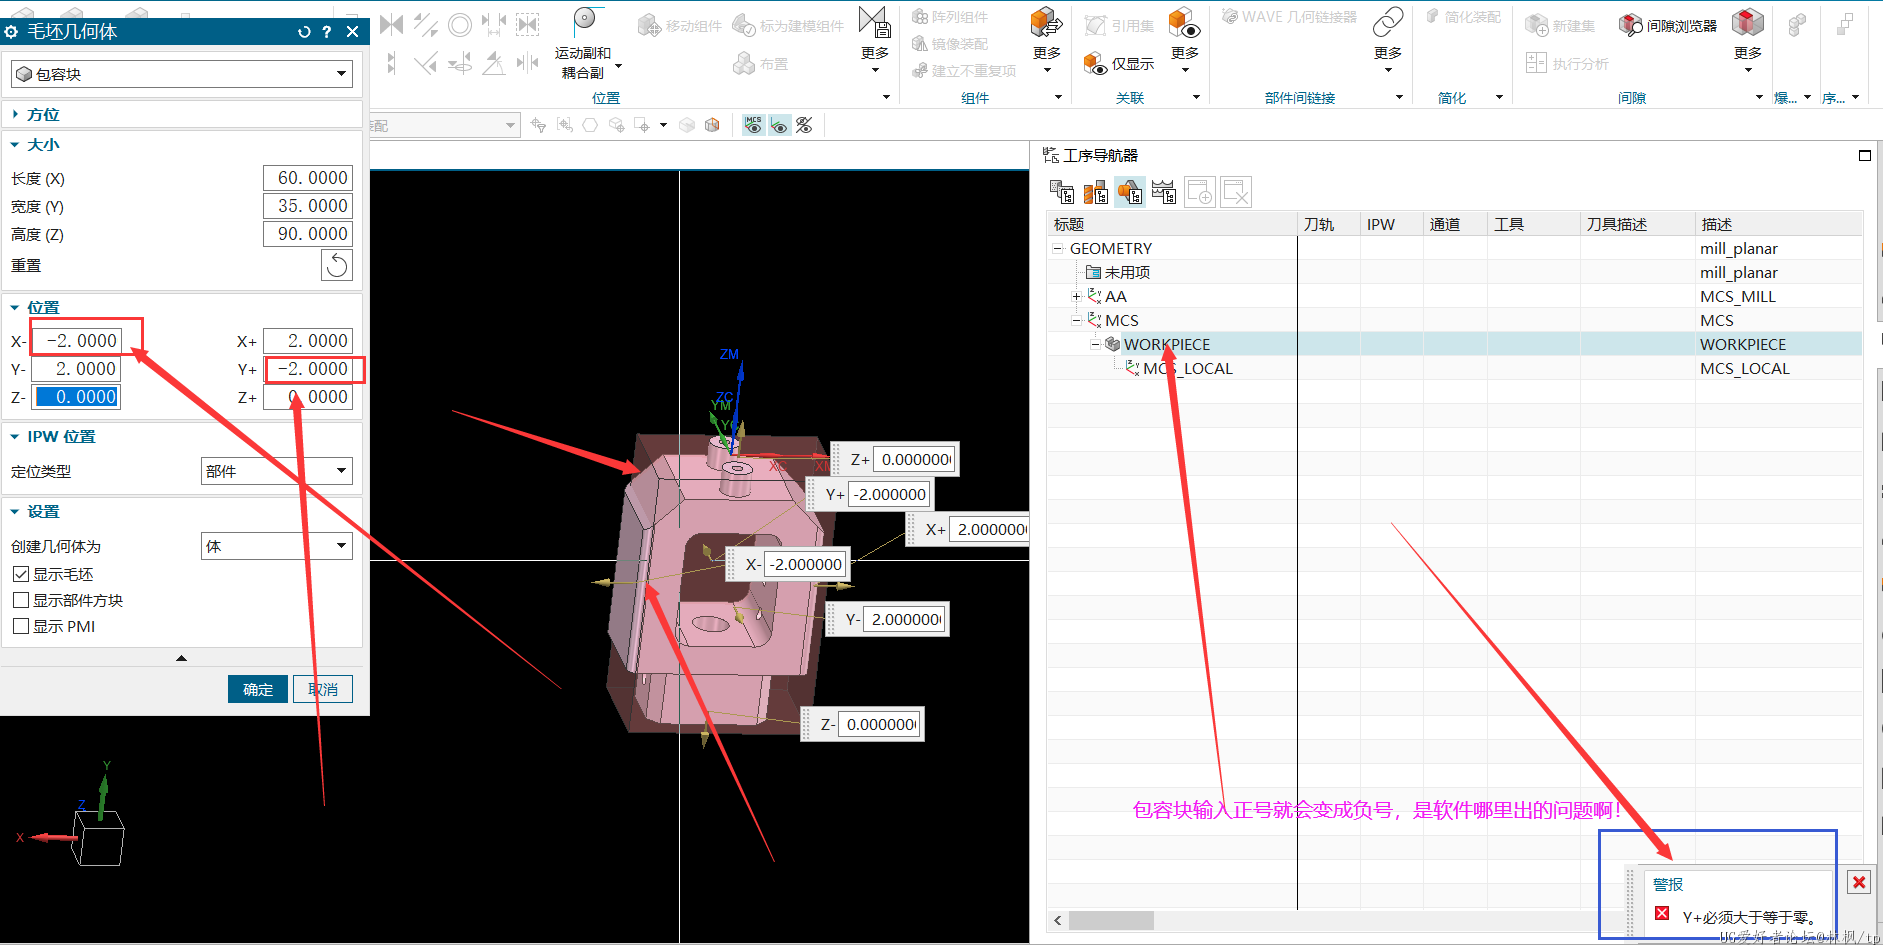1883x949 pixels.
Task: Click the Simplify Assembly (简化装配) icon
Action: tap(1432, 17)
